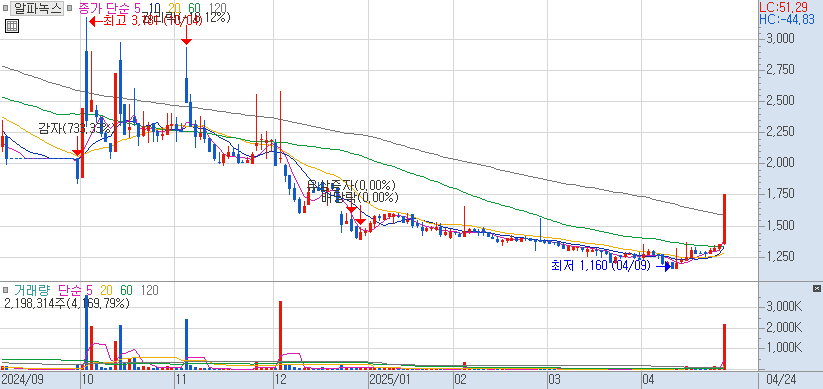Select the volume 120-day average legend
The width and height of the screenshot is (823, 389).
point(150,290)
